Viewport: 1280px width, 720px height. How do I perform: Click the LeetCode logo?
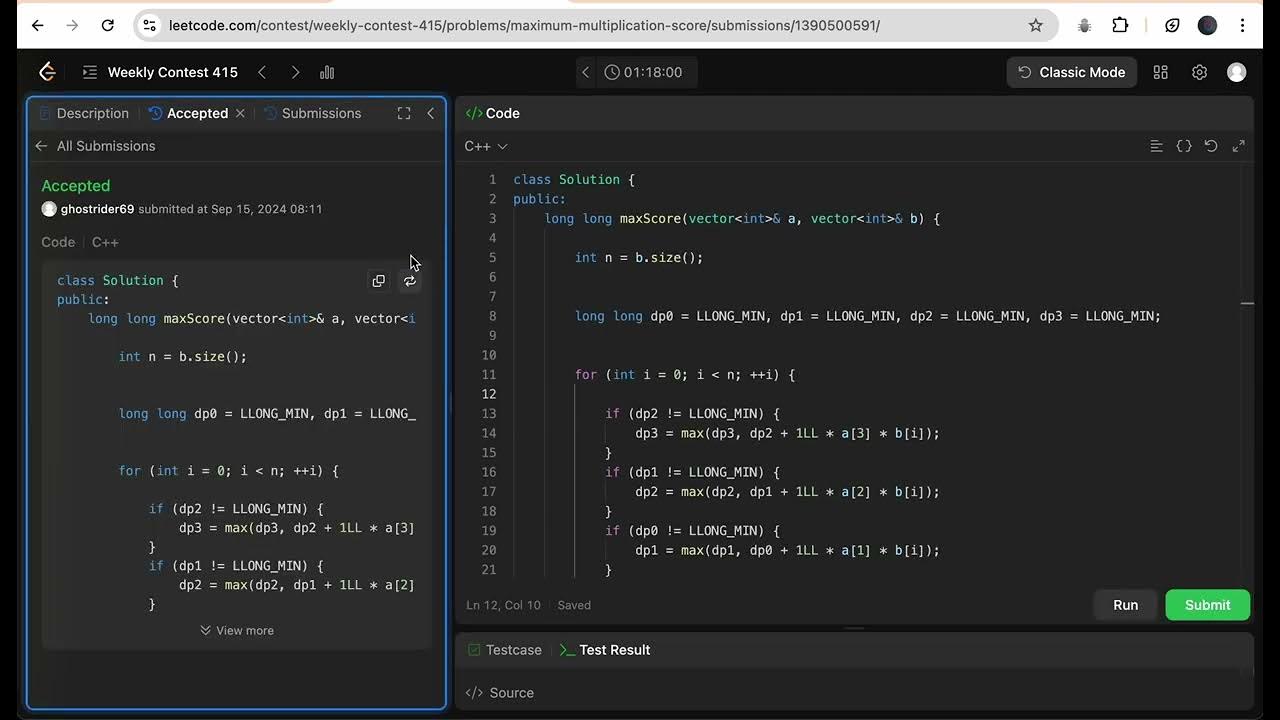(x=47, y=72)
